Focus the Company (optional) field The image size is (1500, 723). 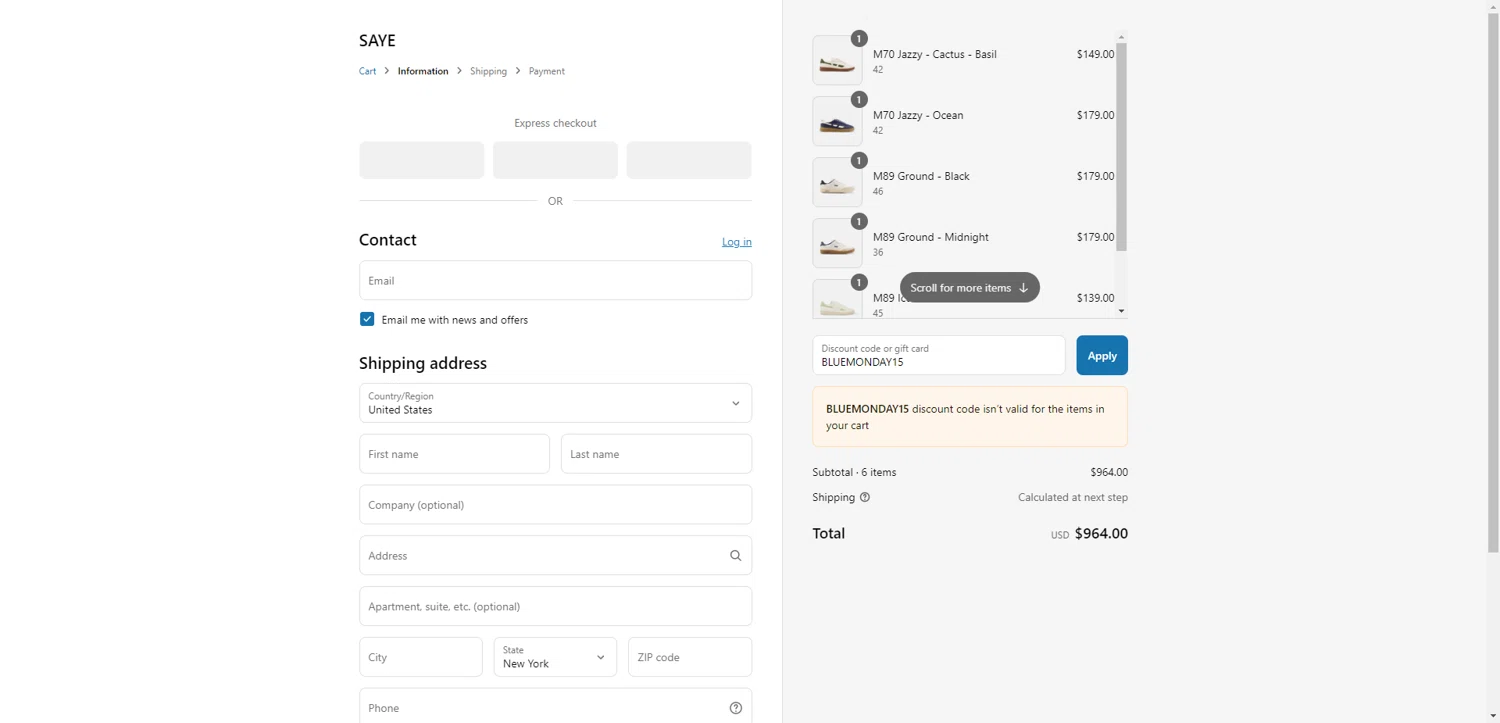pyautogui.click(x=555, y=505)
